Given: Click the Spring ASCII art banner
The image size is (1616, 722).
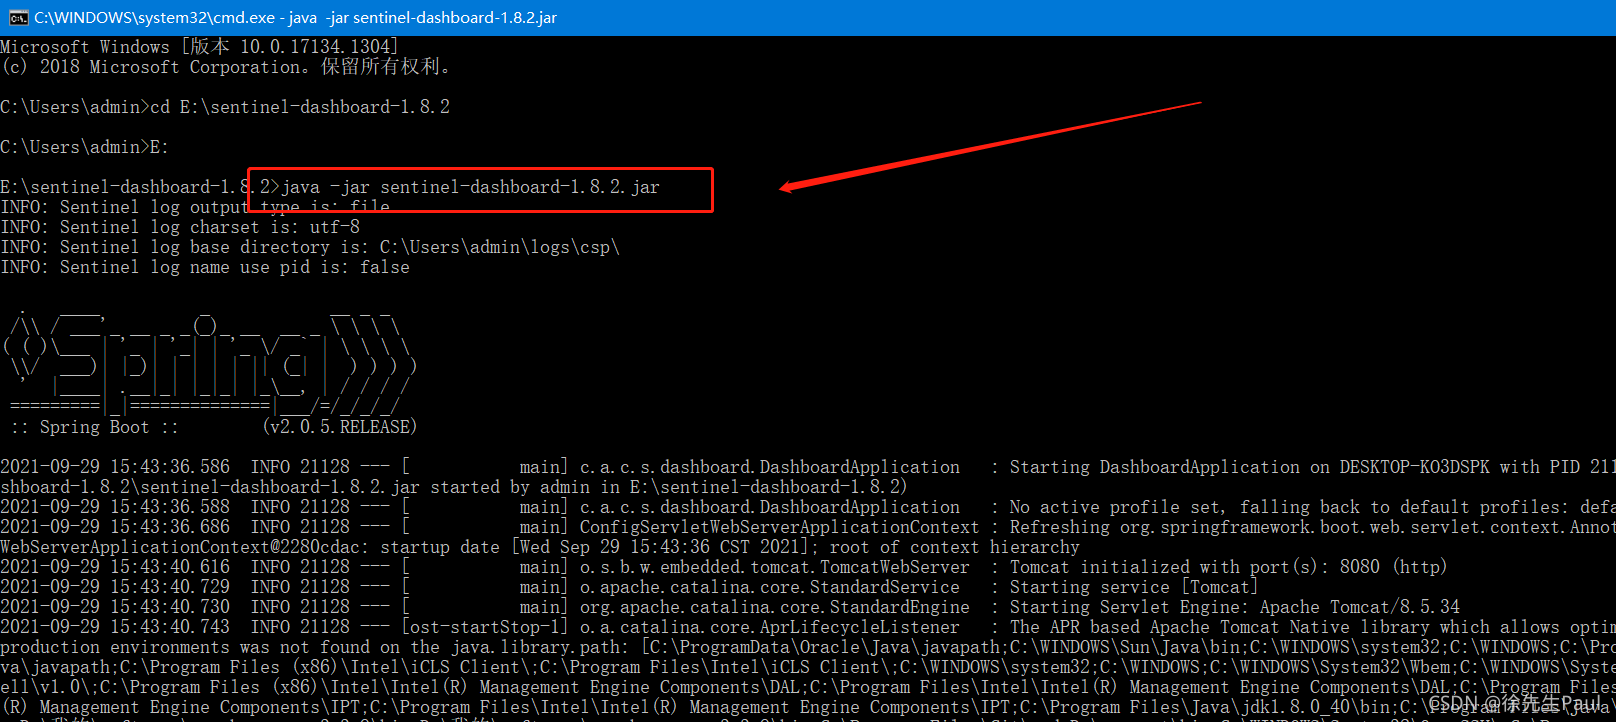Looking at the screenshot, I should pyautogui.click(x=208, y=363).
